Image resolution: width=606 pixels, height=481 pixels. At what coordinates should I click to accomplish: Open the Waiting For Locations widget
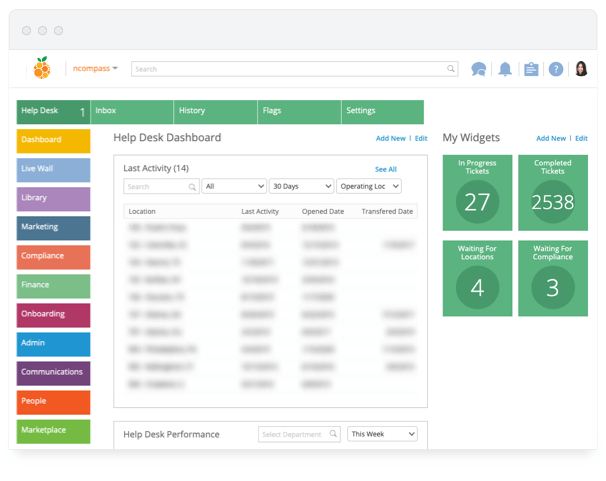click(x=477, y=278)
